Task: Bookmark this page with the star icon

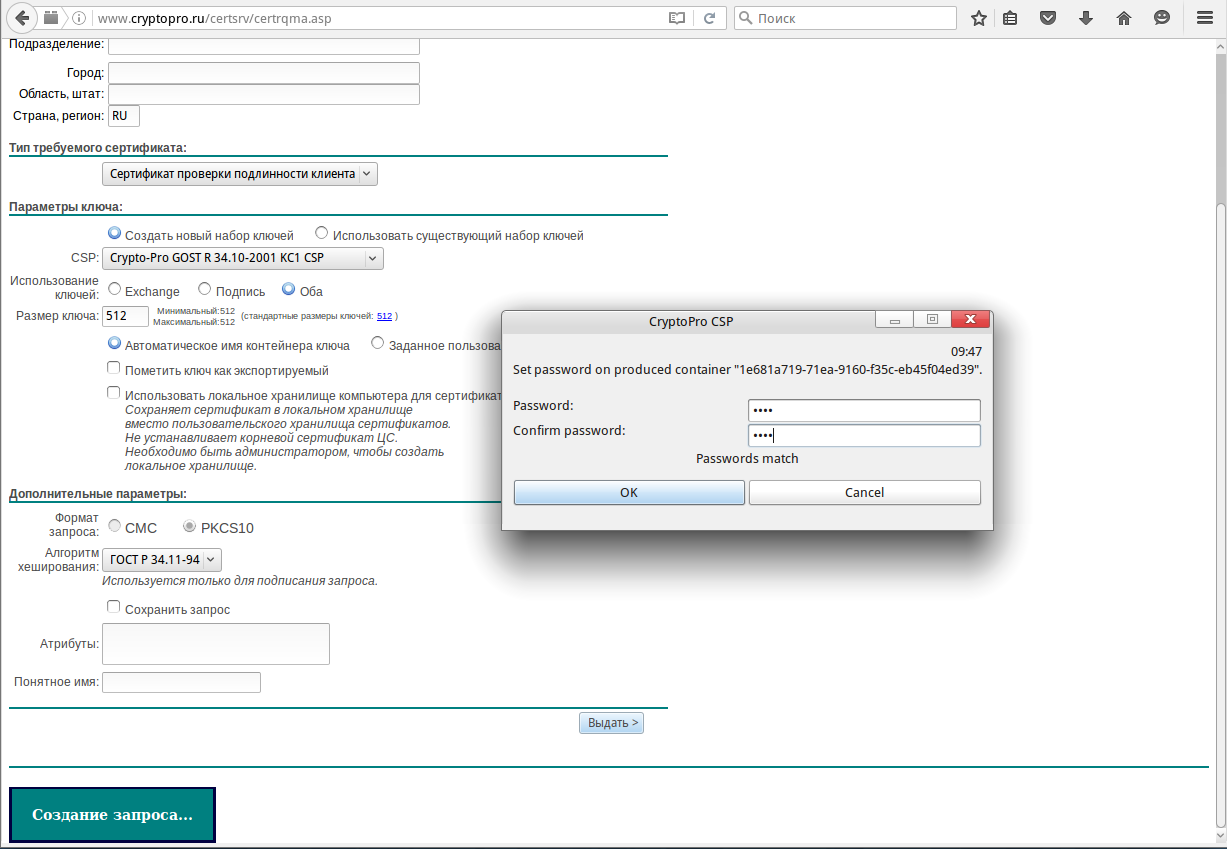Action: [x=979, y=18]
